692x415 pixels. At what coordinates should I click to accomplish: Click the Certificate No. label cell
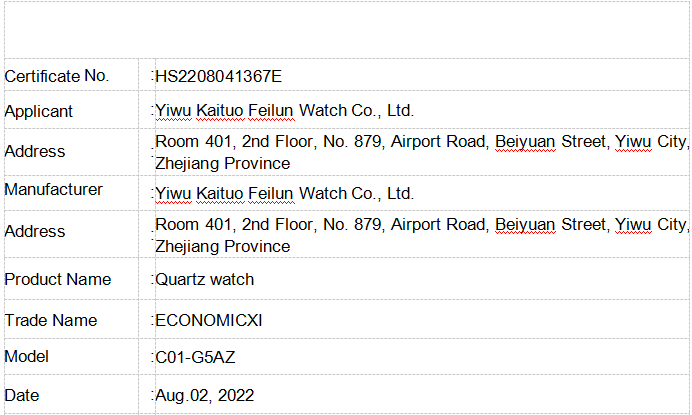coord(56,75)
